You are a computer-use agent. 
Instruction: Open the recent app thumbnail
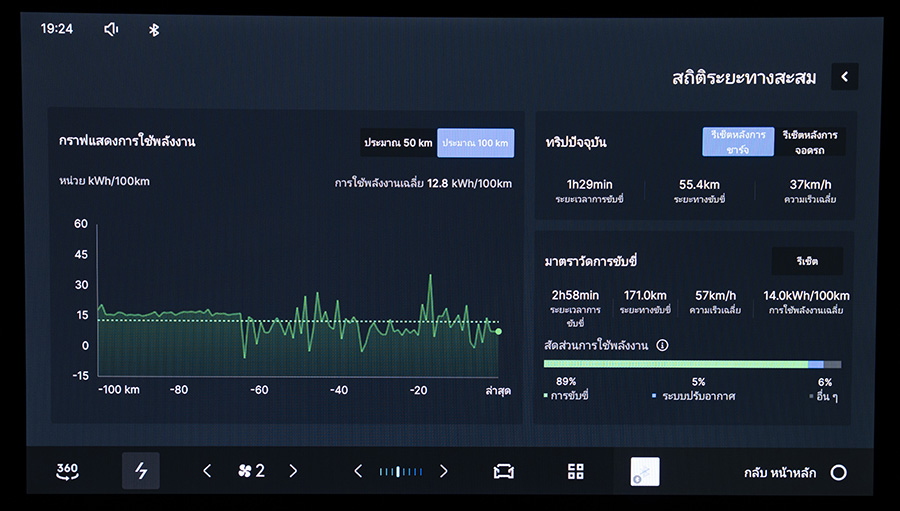coord(645,471)
